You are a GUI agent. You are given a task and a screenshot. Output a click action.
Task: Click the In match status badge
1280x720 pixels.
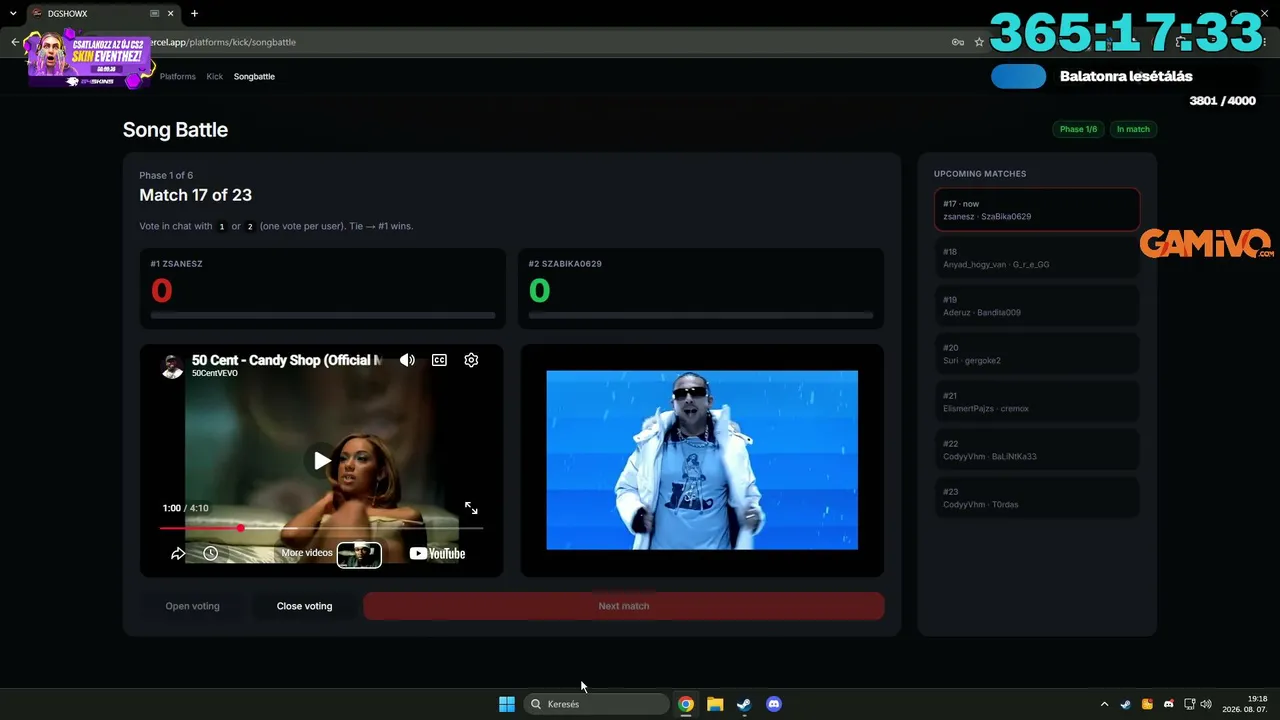tap(1133, 129)
